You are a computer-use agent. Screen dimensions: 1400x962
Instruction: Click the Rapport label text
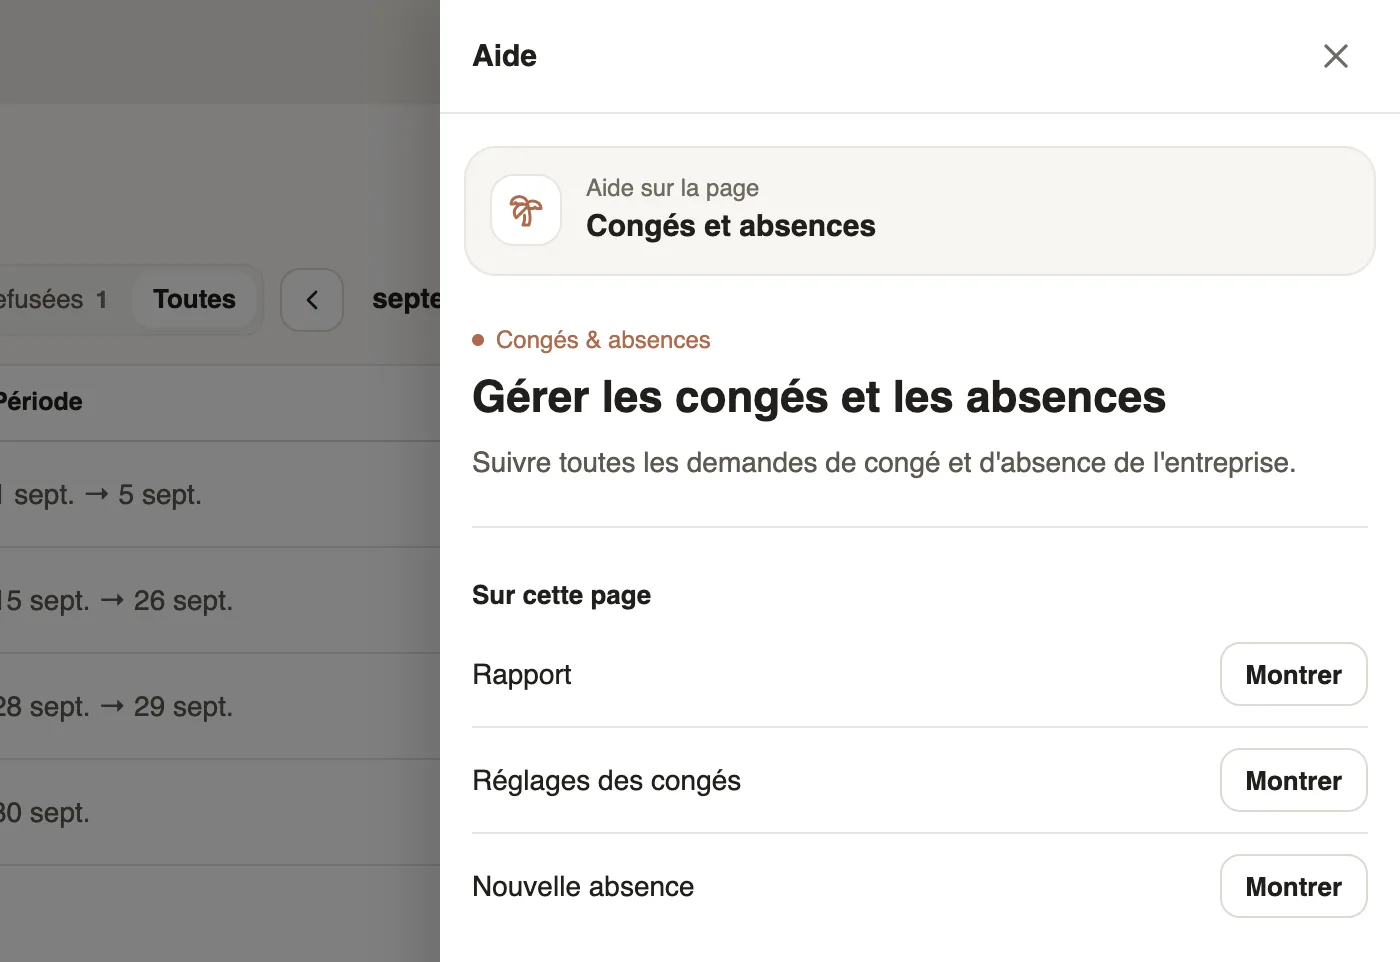point(522,675)
